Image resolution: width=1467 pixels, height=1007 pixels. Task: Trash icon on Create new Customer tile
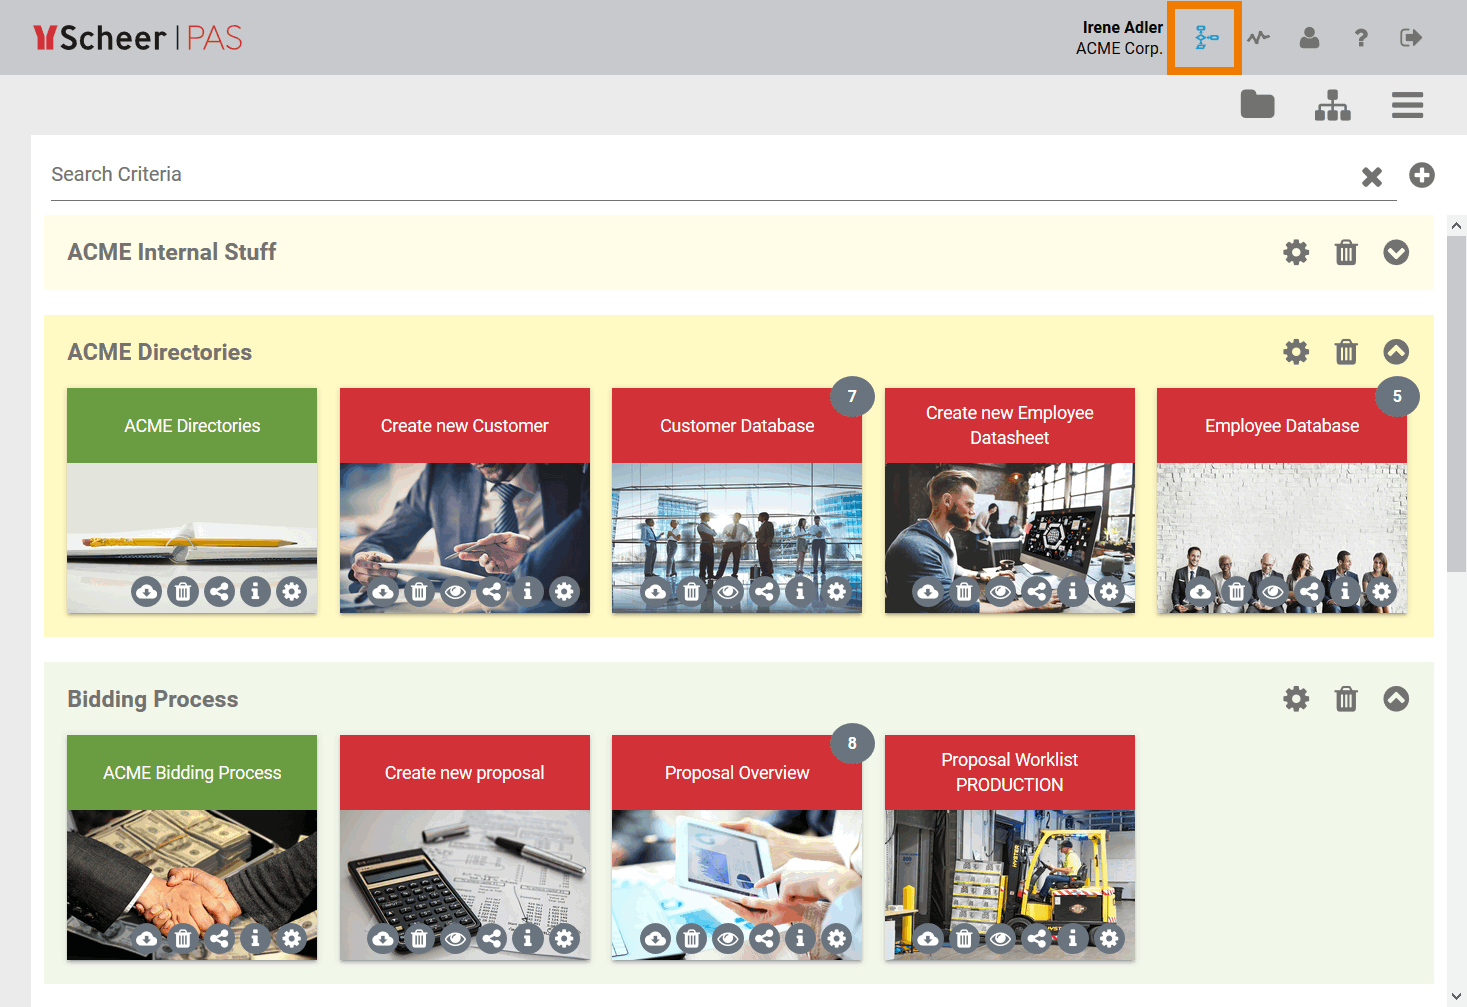click(x=419, y=592)
